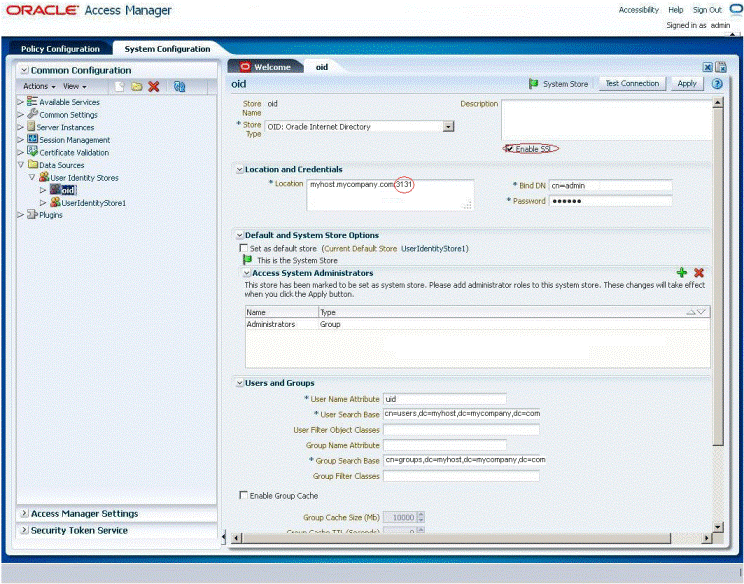Image resolution: width=744 pixels, height=584 pixels.
Task: Click the Bind DN input field
Action: click(x=610, y=185)
